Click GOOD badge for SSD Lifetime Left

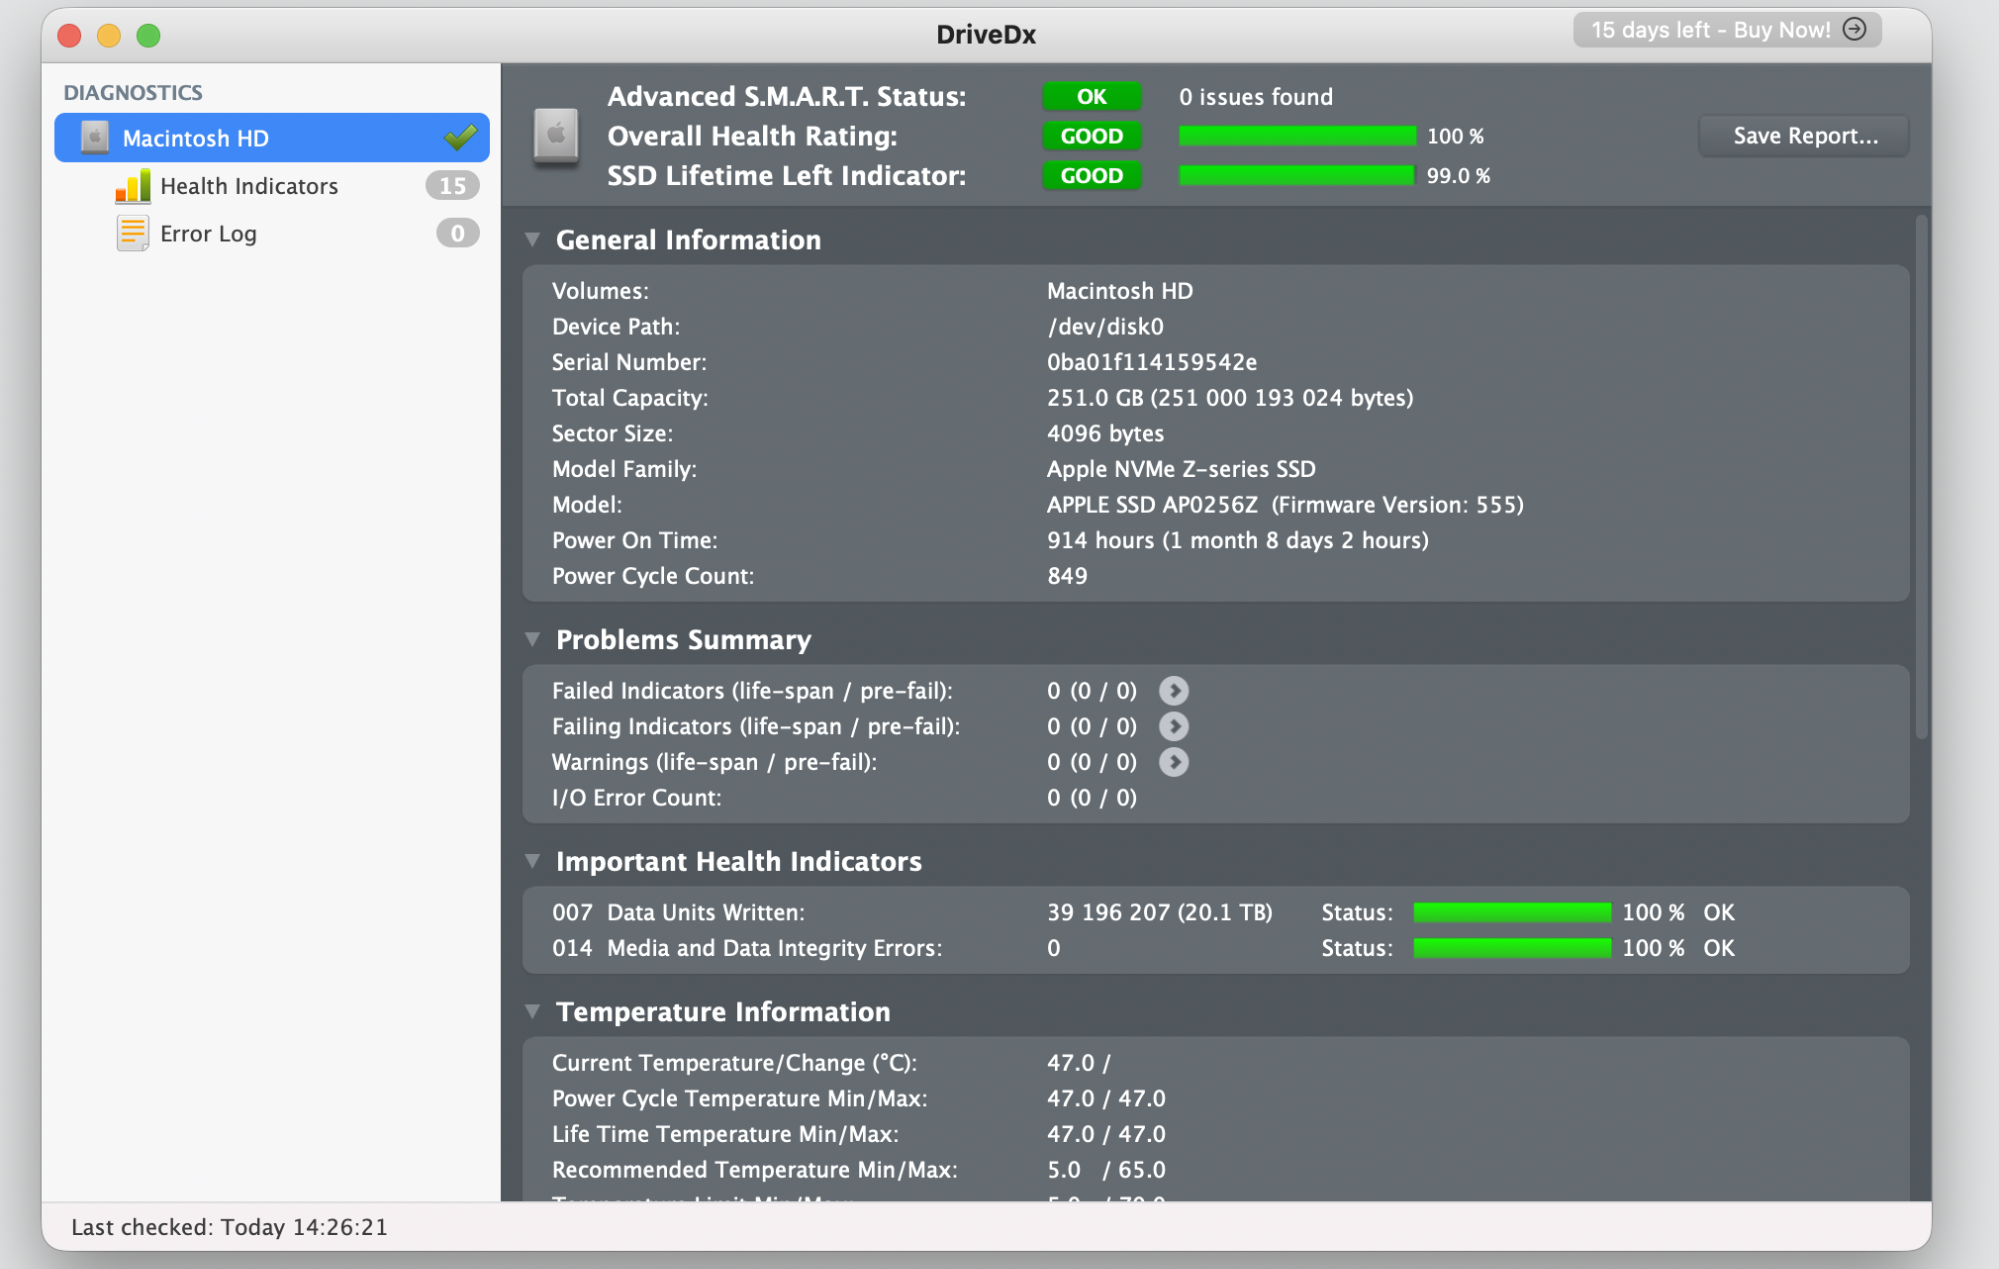coord(1091,176)
